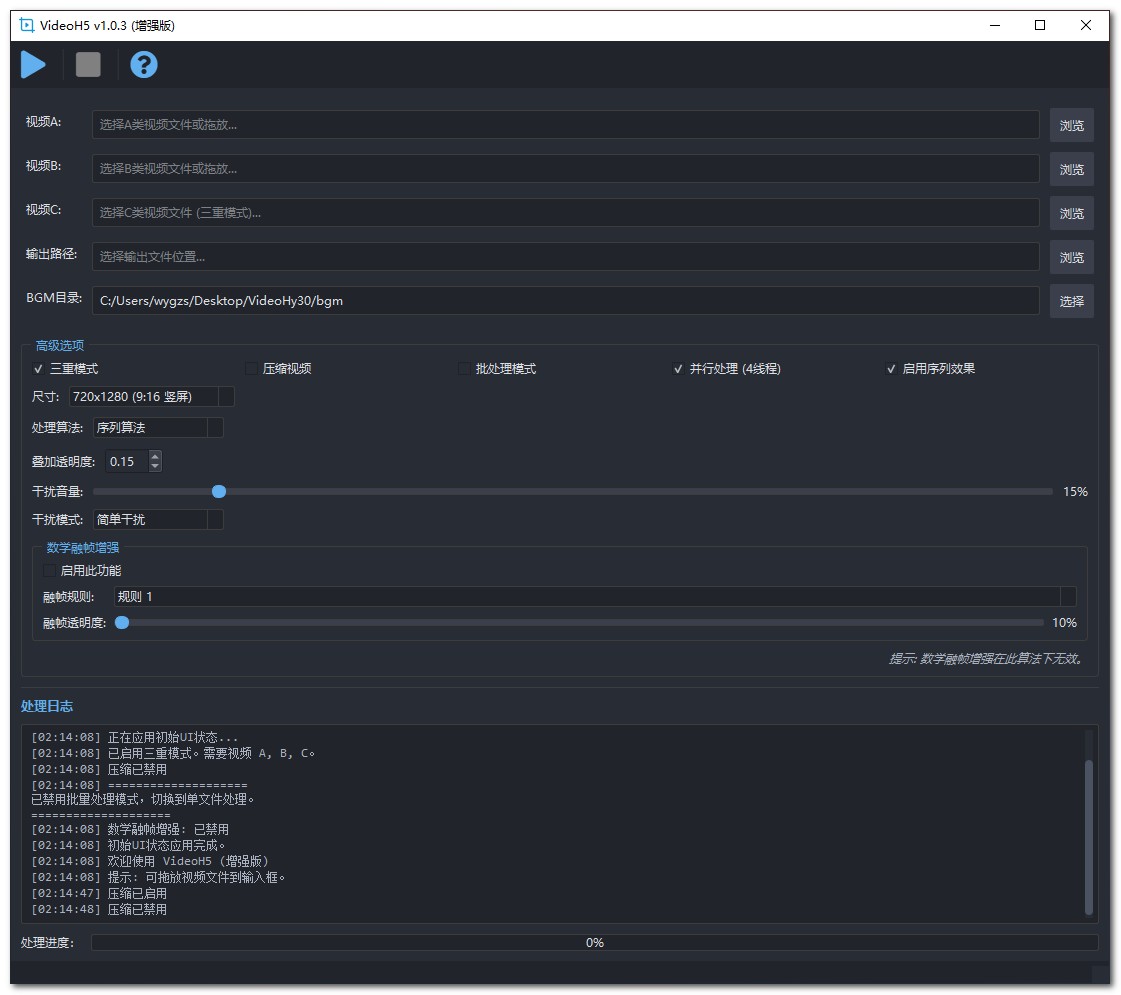The image size is (1121, 995).
Task: Click the processing log scrollbar
Action: (1089, 838)
